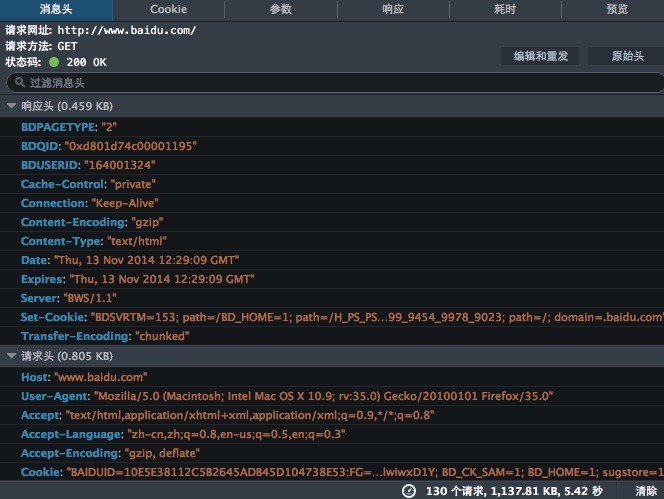This screenshot has height=499, width=664.
Task: Click the green 200 OK status dot
Action: pos(54,62)
